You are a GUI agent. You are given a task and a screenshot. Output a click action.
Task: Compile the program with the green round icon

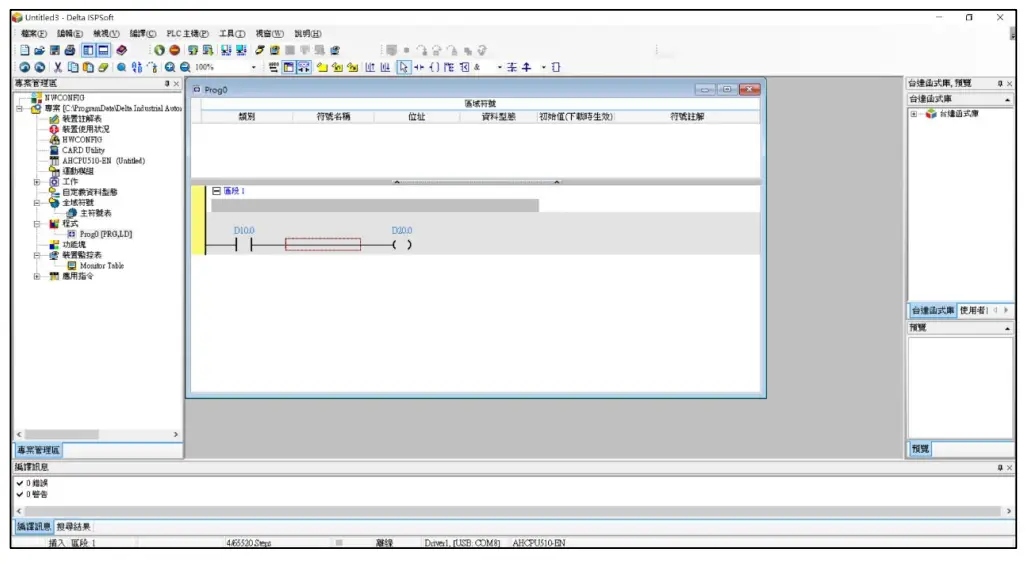tap(159, 50)
